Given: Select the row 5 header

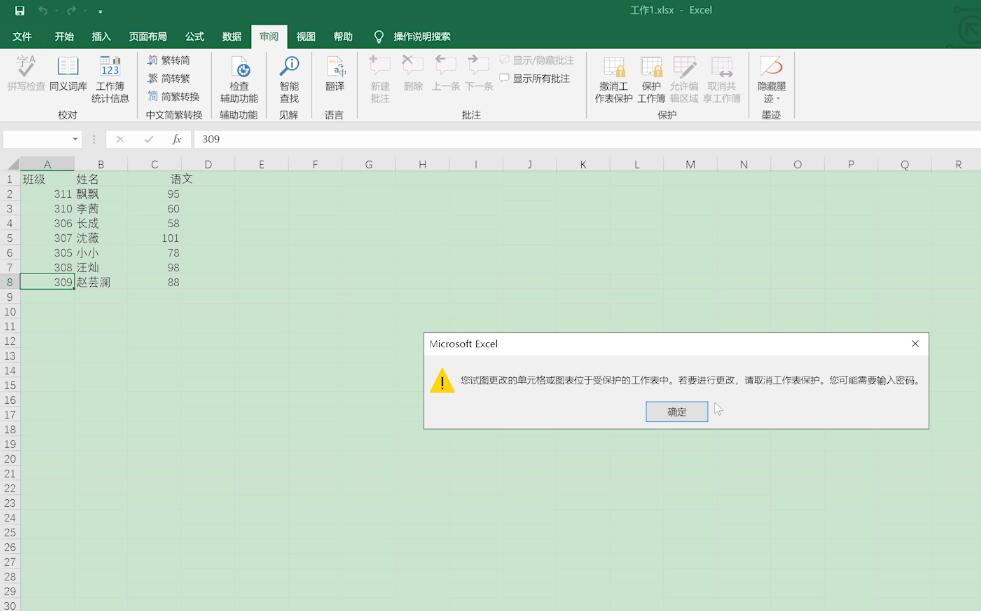Looking at the screenshot, I should pyautogui.click(x=9, y=238).
